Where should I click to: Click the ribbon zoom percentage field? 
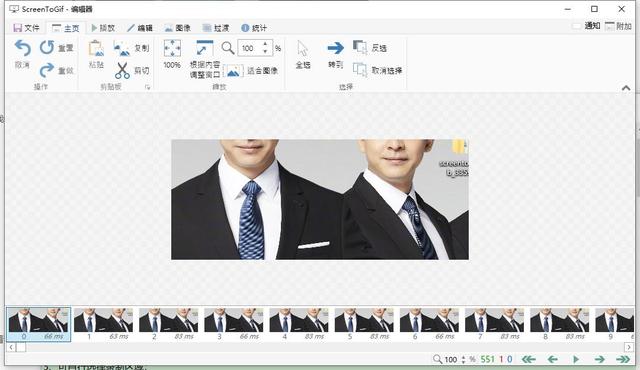[250, 48]
